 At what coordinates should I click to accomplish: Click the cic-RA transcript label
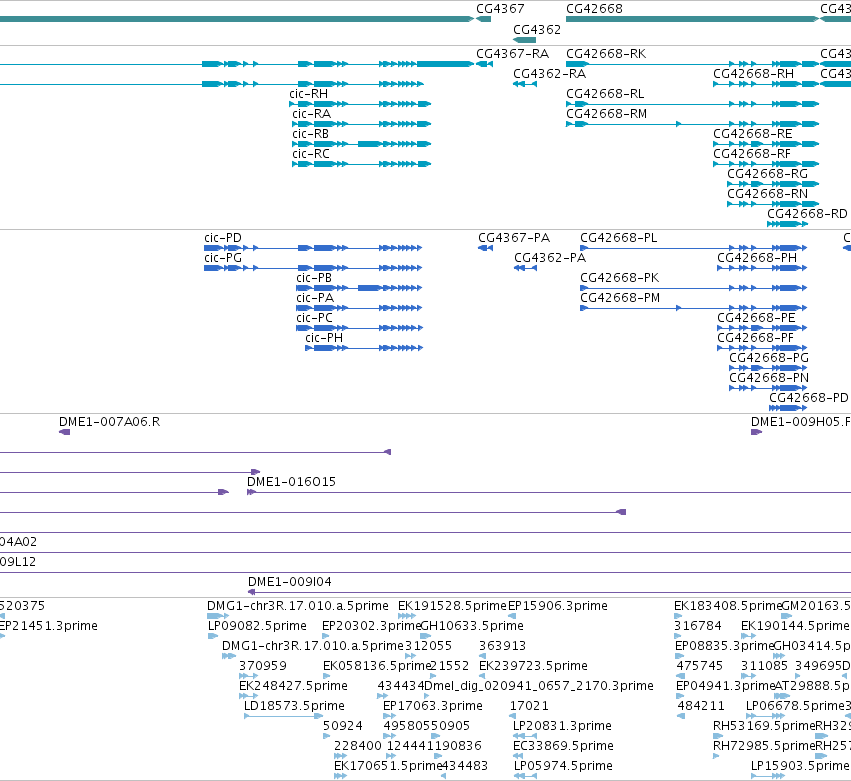coord(312,114)
